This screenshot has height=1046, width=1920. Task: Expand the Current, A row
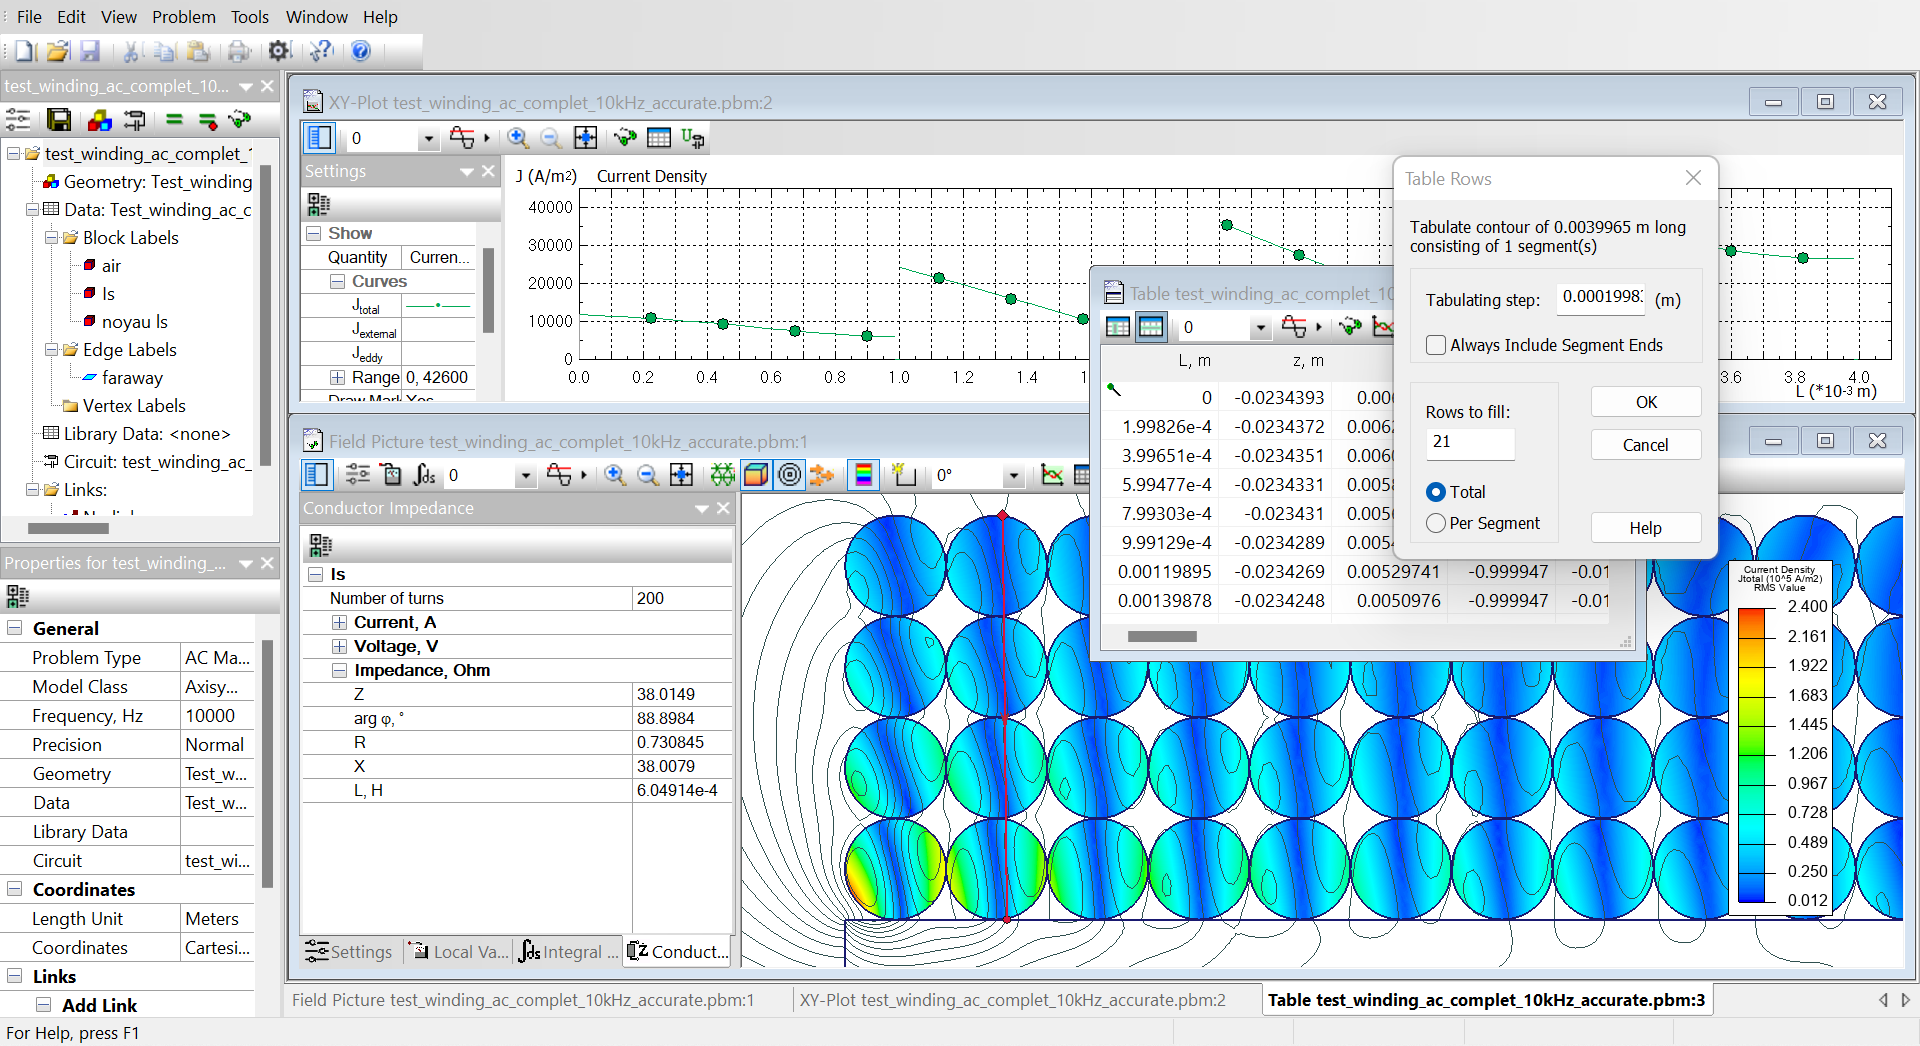[x=339, y=622]
